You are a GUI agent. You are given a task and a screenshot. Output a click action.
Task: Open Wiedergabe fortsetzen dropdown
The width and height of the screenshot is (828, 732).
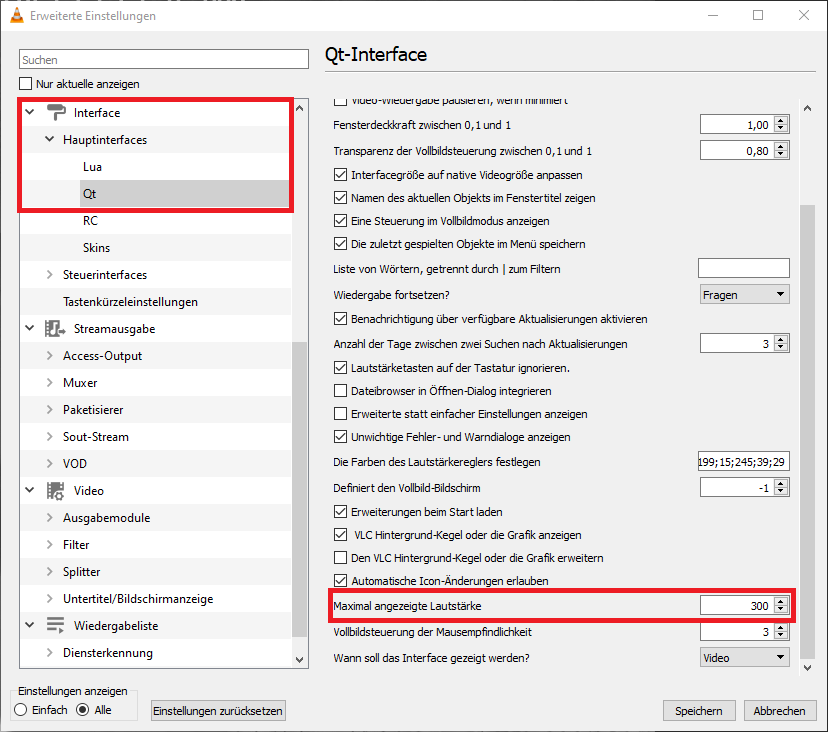[744, 294]
